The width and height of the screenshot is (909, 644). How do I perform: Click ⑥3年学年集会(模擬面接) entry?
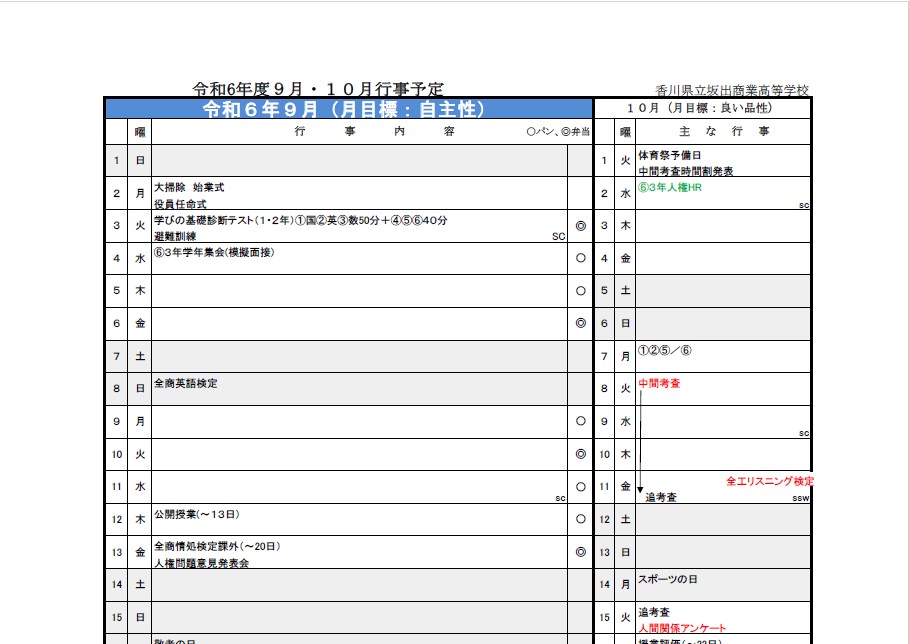pos(214,252)
